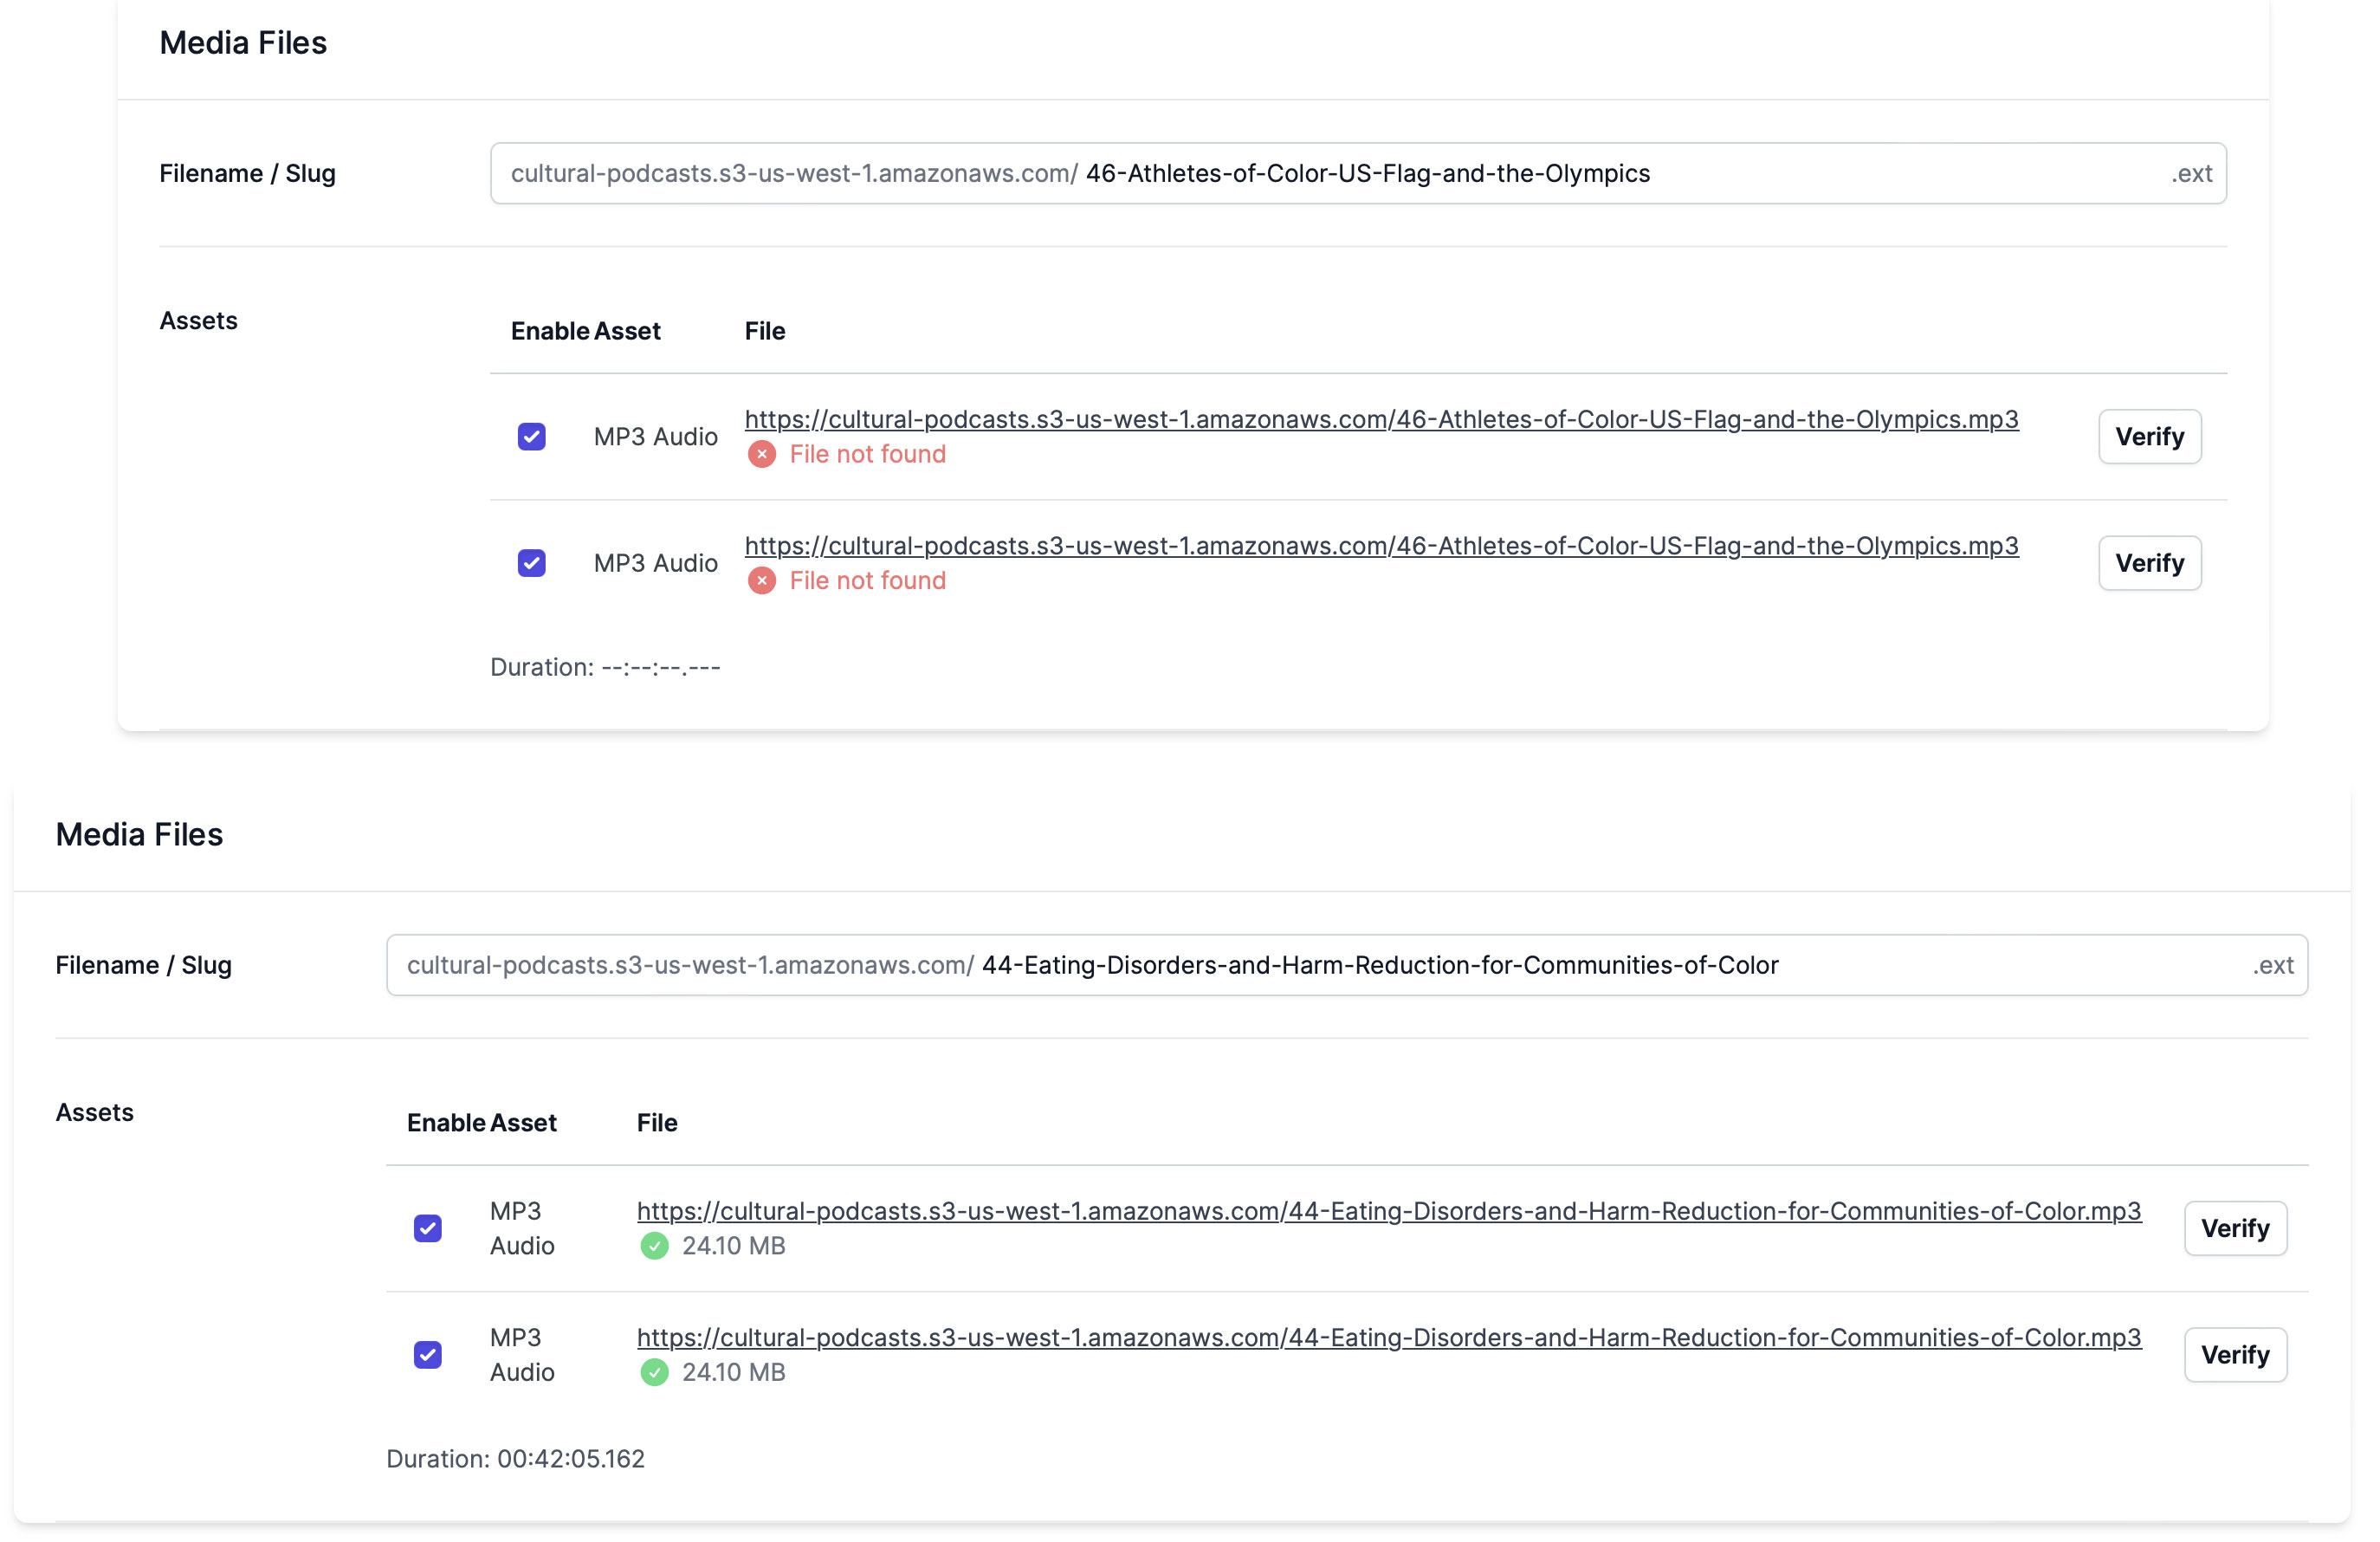
Task: Click '.ext' suffix in episode 44 slug field
Action: [2273, 965]
